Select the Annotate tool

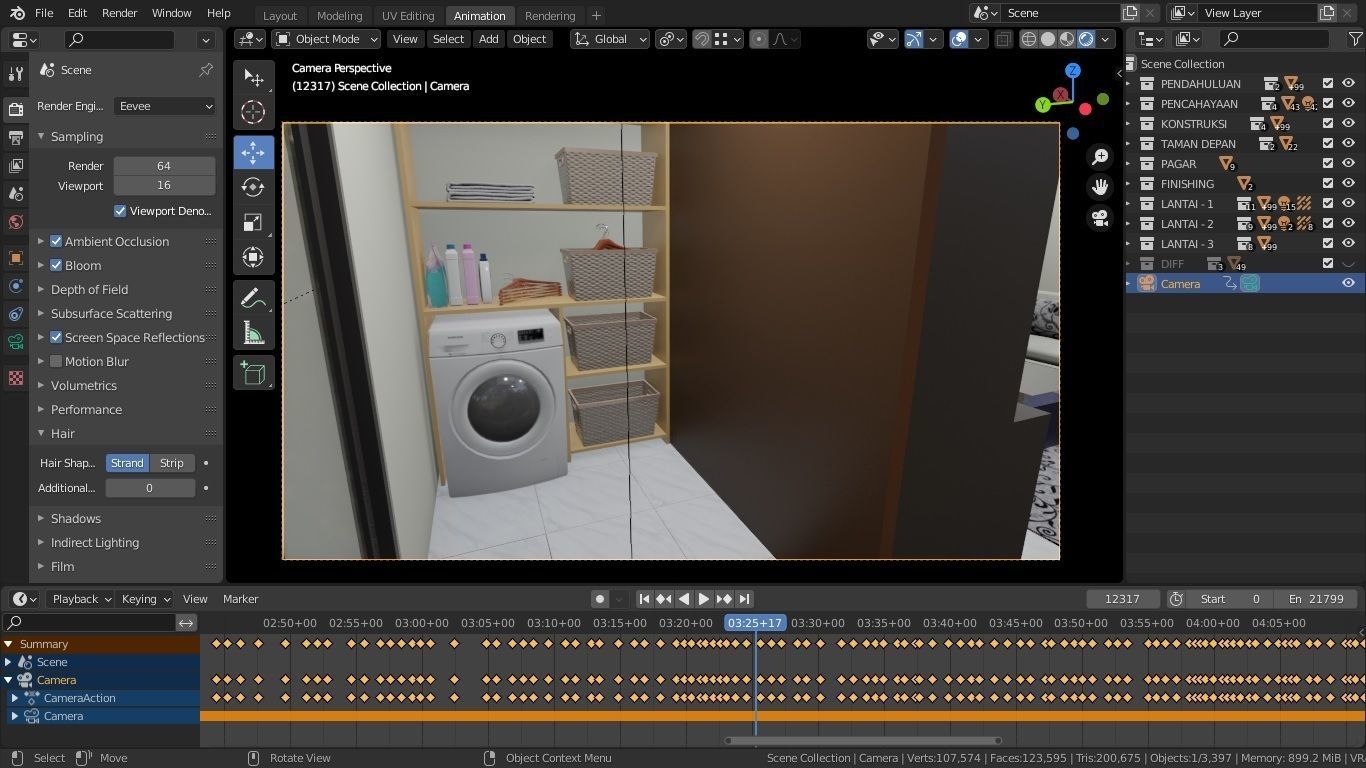click(x=253, y=298)
